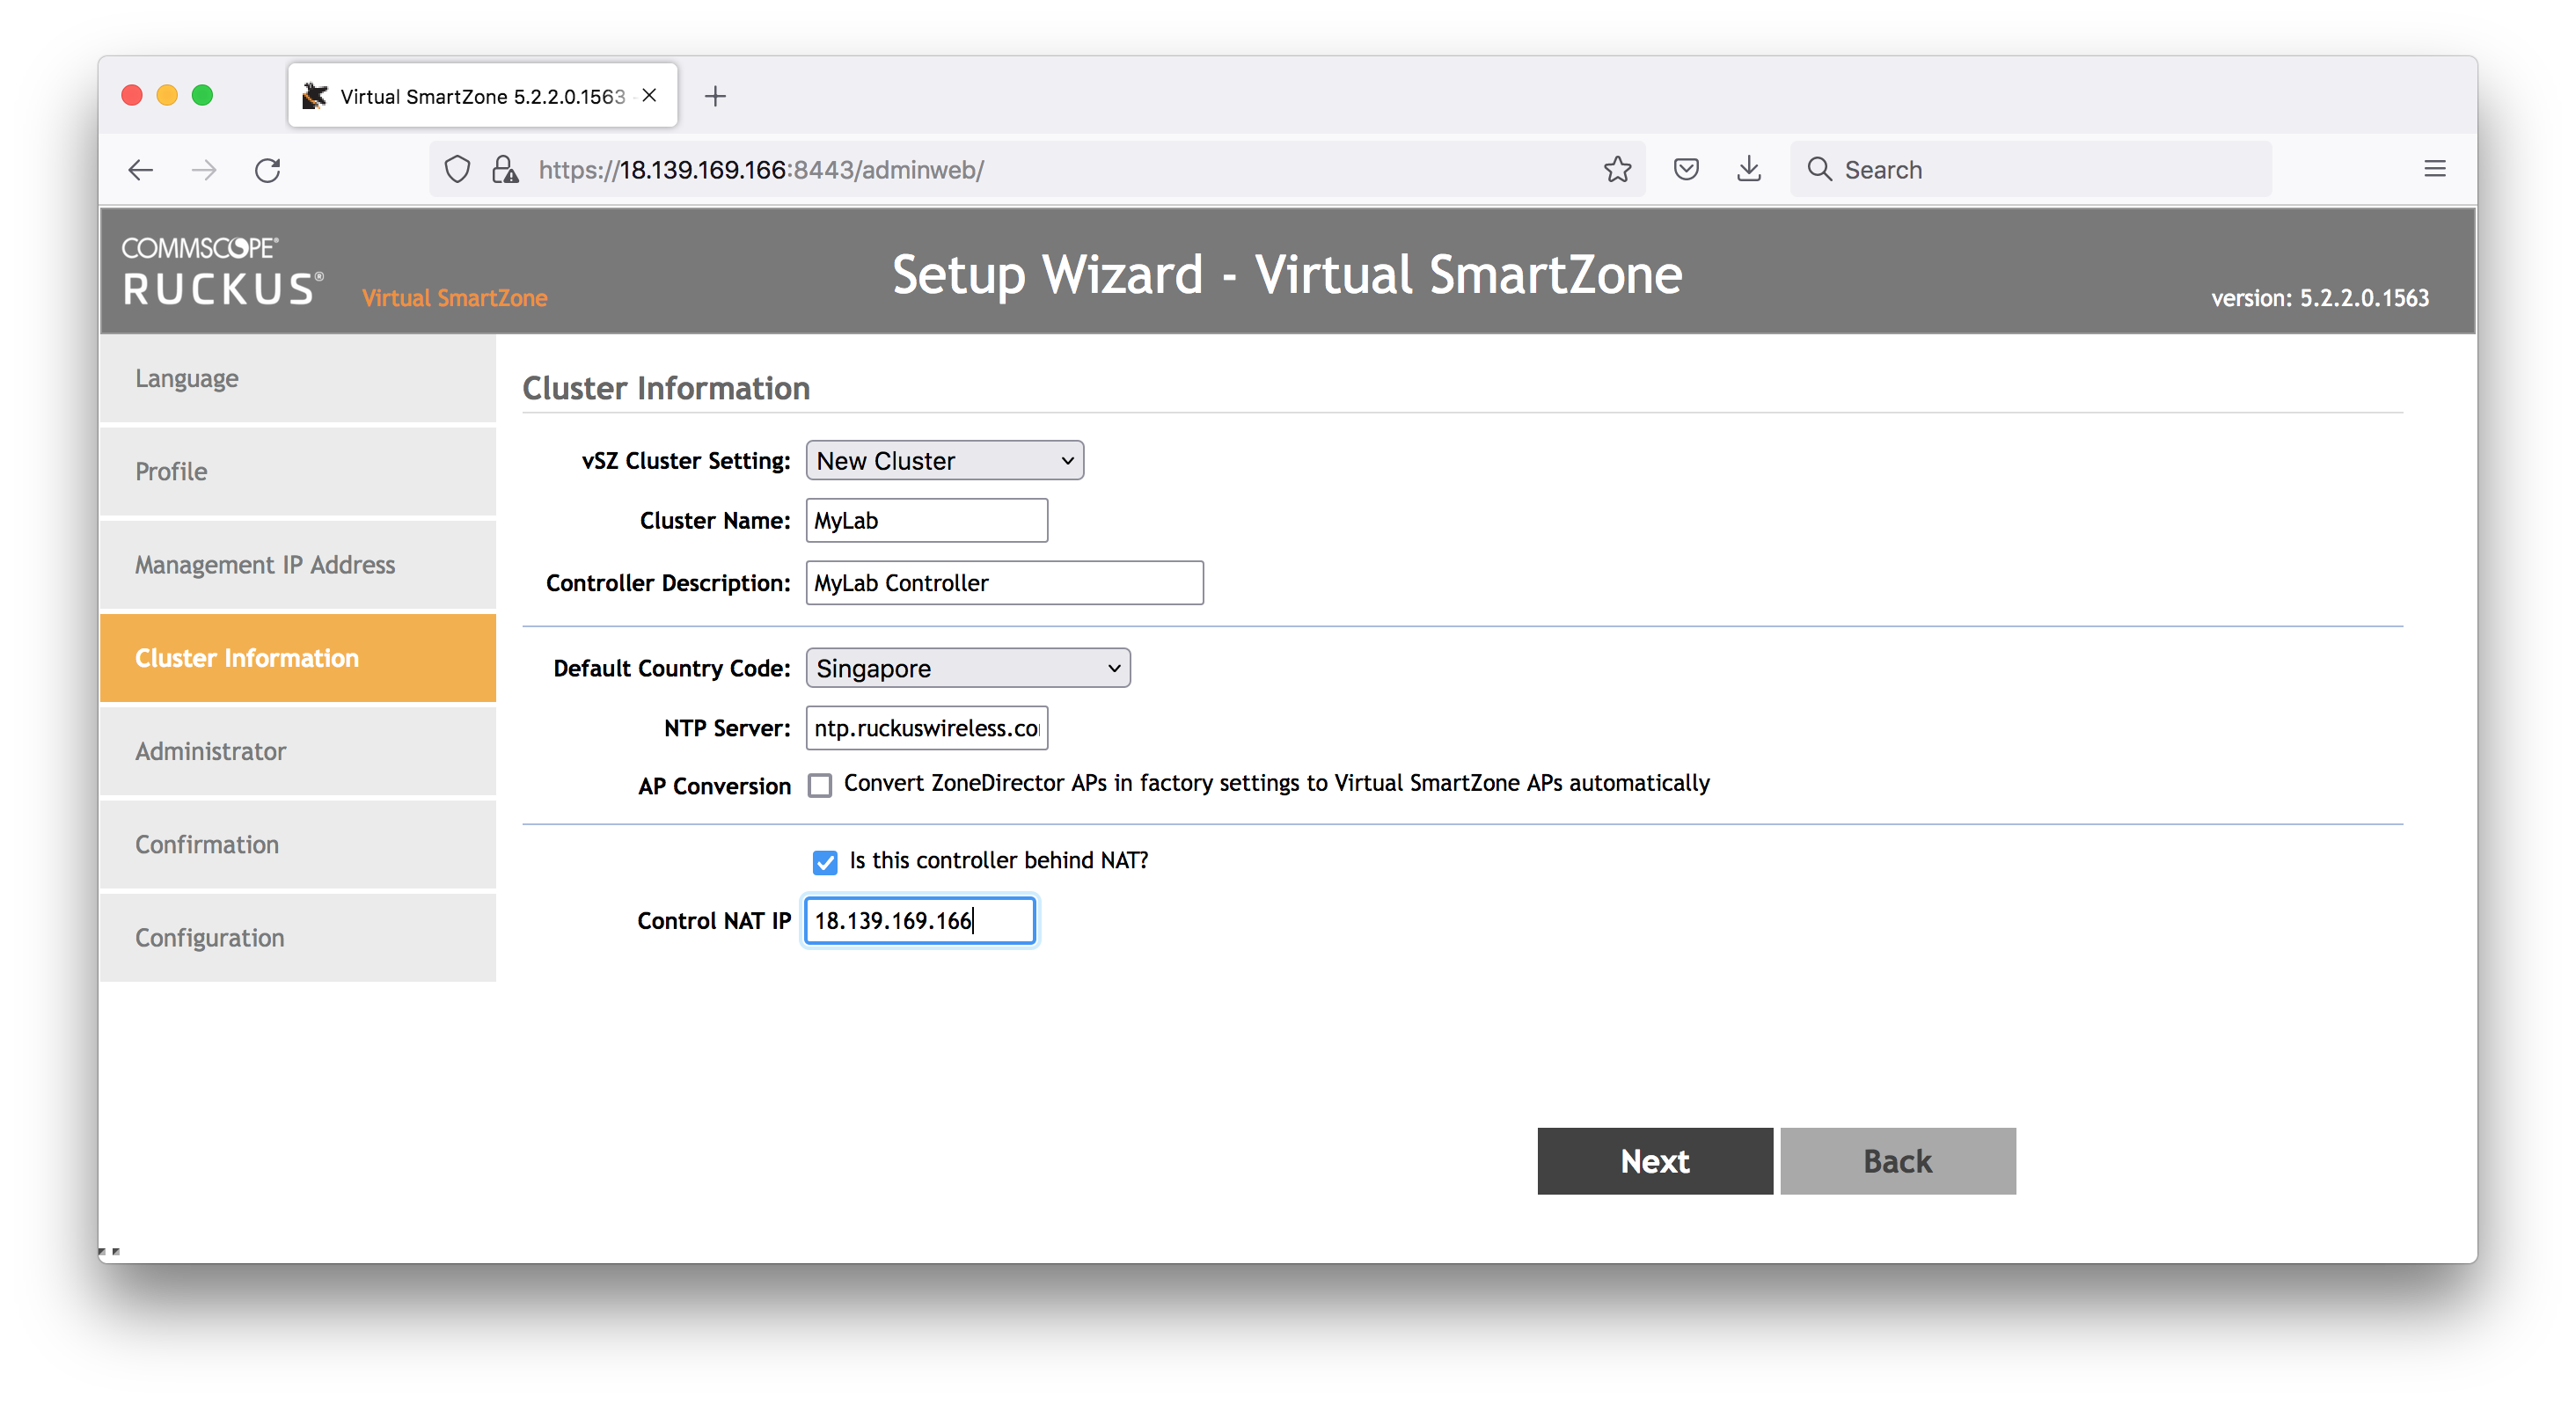Open a new tab with plus icon
Image resolution: width=2576 pixels, height=1404 pixels.
pos(715,96)
